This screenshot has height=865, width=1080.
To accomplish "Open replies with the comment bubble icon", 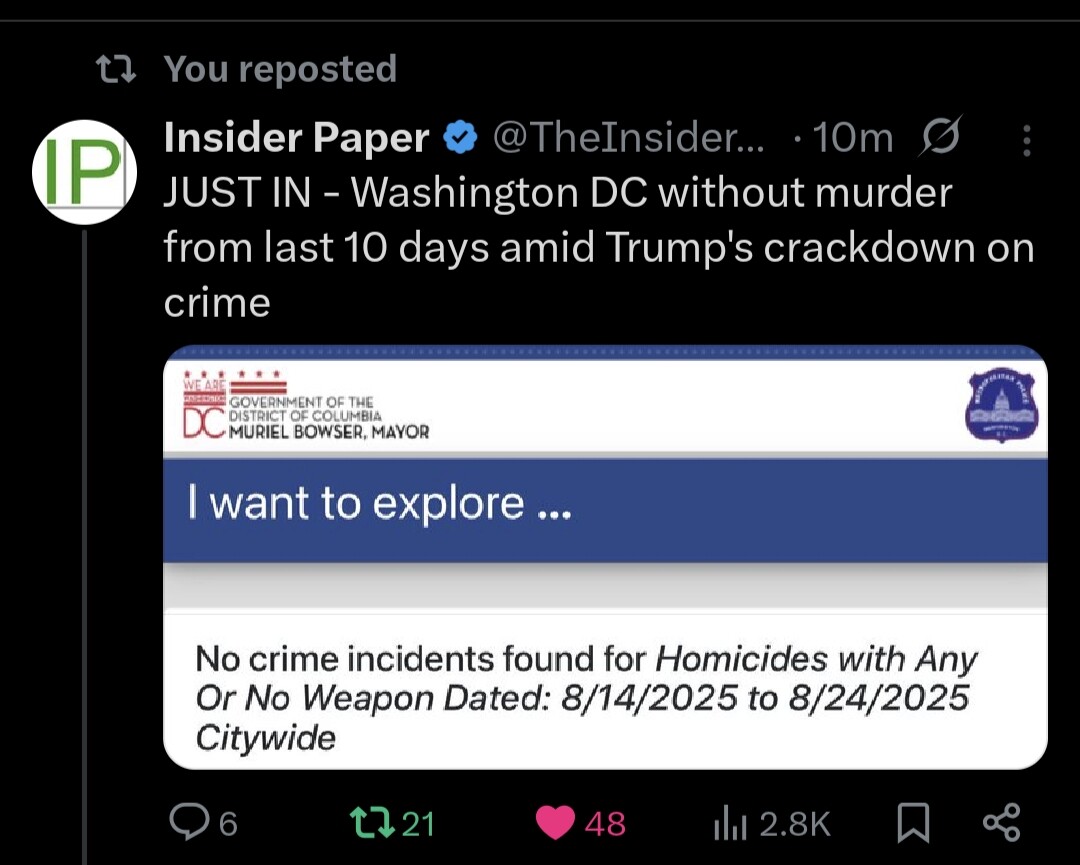I will 188,823.
